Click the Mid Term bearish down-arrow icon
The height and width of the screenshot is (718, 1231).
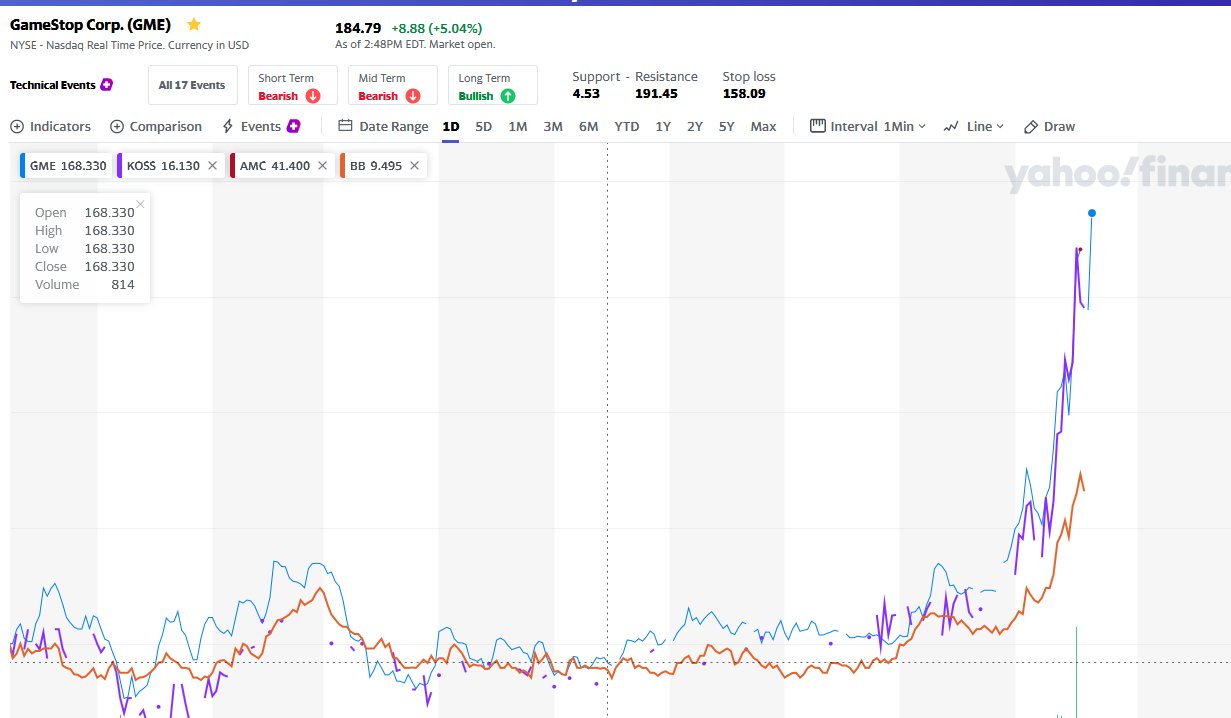click(413, 96)
